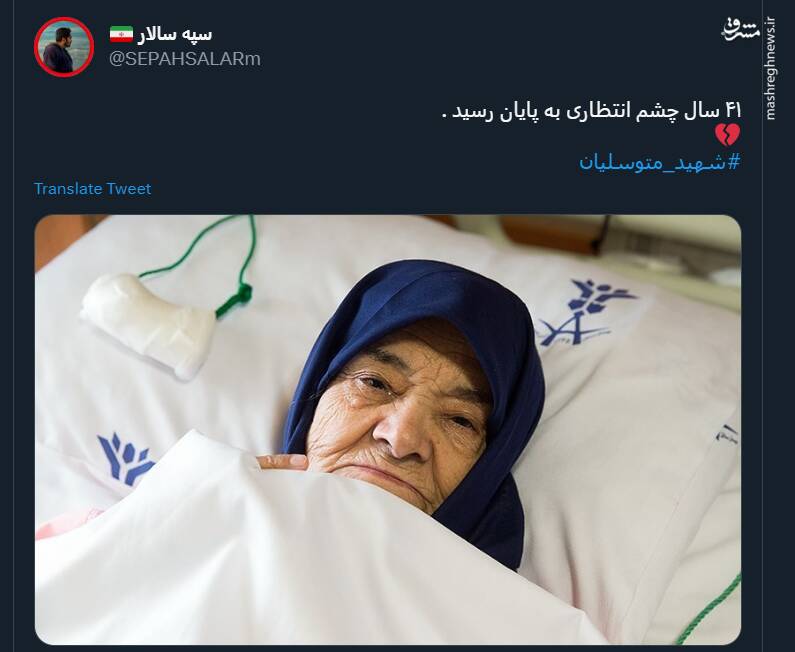Image resolution: width=795 pixels, height=652 pixels.
Task: Click the green cord at the photo's bottom-right
Action: pos(709,610)
